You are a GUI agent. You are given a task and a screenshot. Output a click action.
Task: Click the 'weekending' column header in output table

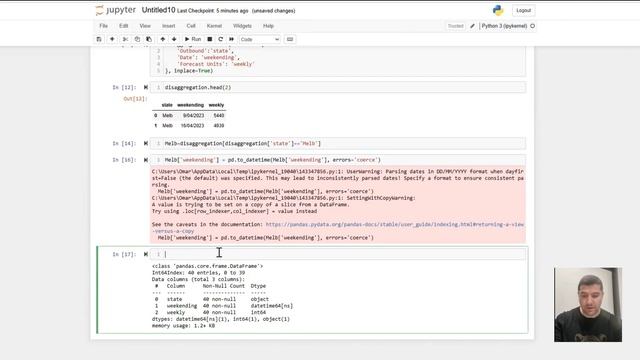click(190, 105)
